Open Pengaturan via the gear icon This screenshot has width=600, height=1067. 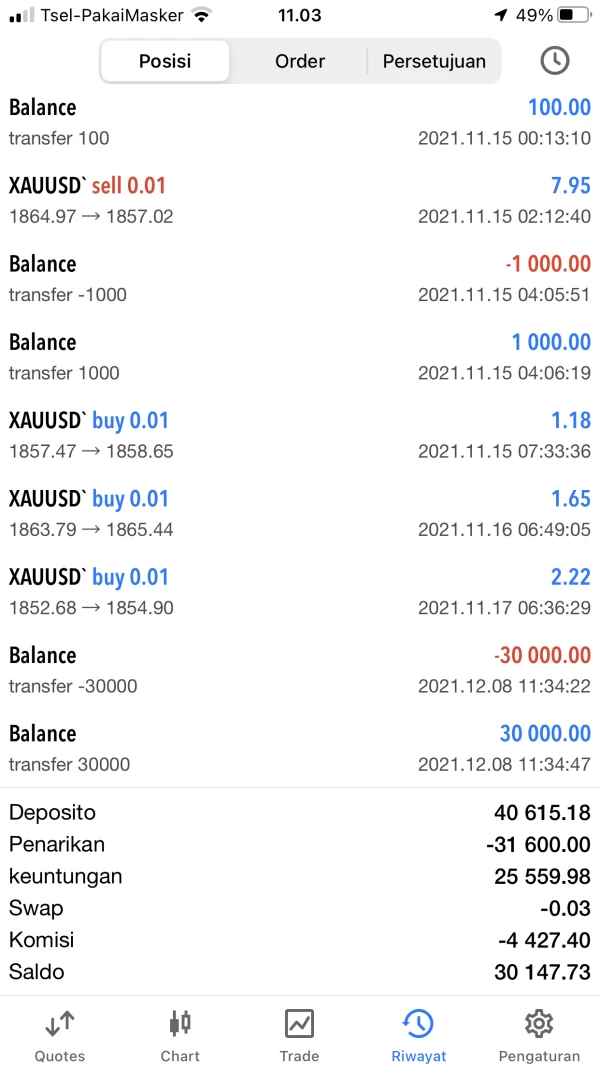[x=539, y=1023]
